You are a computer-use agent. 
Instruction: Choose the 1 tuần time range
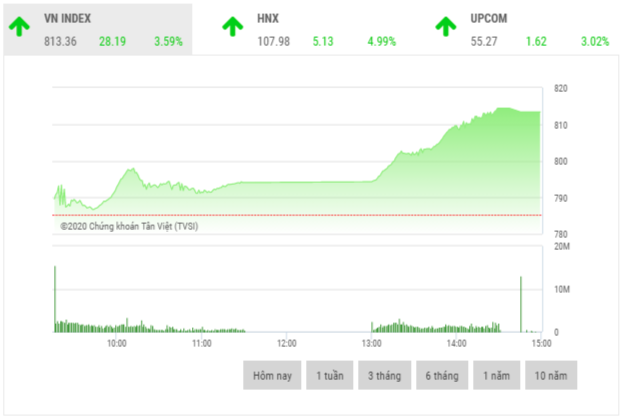click(331, 375)
